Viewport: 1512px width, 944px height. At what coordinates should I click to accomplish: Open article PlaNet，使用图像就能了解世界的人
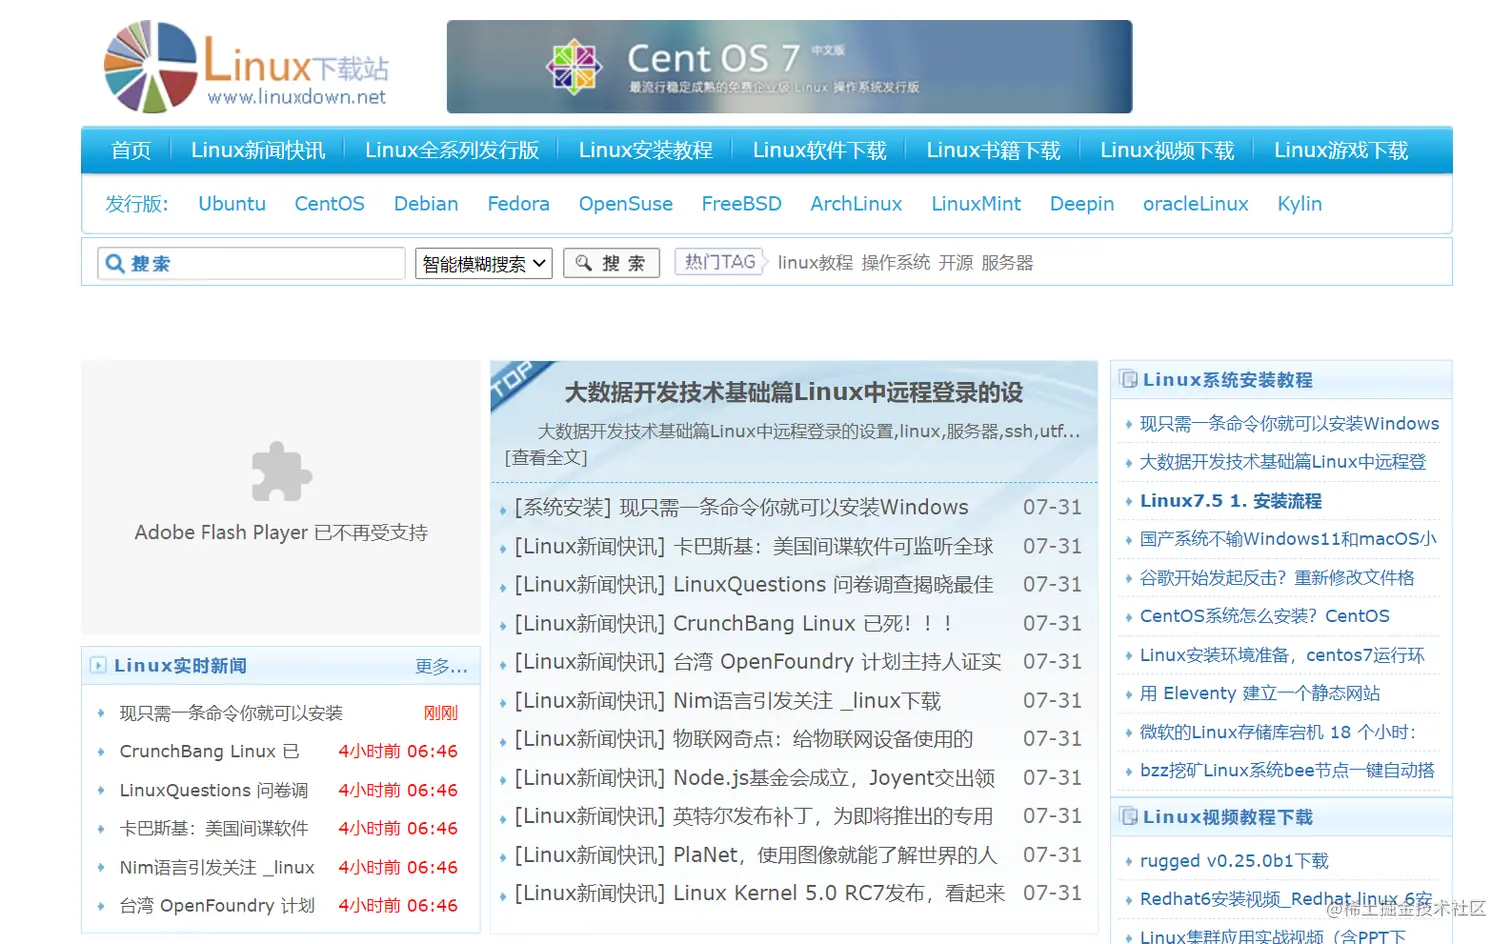[835, 855]
